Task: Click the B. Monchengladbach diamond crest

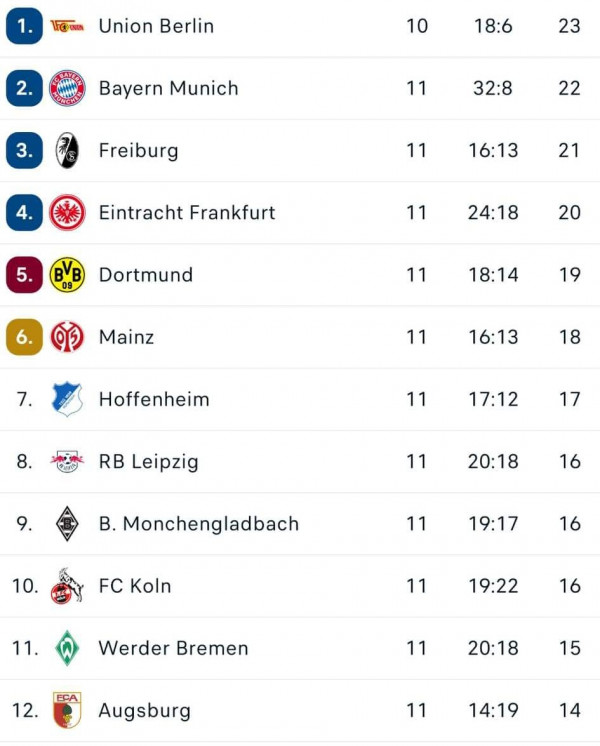Action: (67, 523)
